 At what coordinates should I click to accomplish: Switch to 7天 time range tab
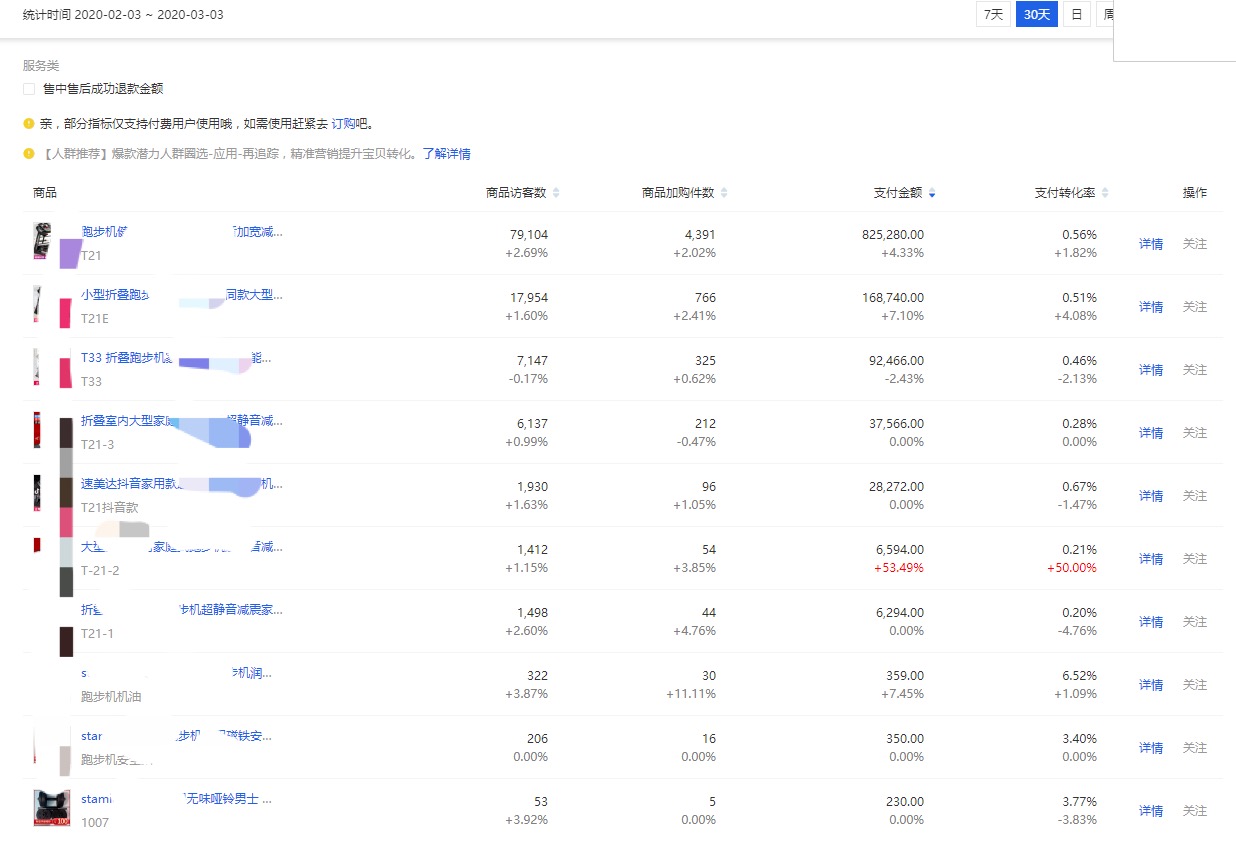point(993,14)
